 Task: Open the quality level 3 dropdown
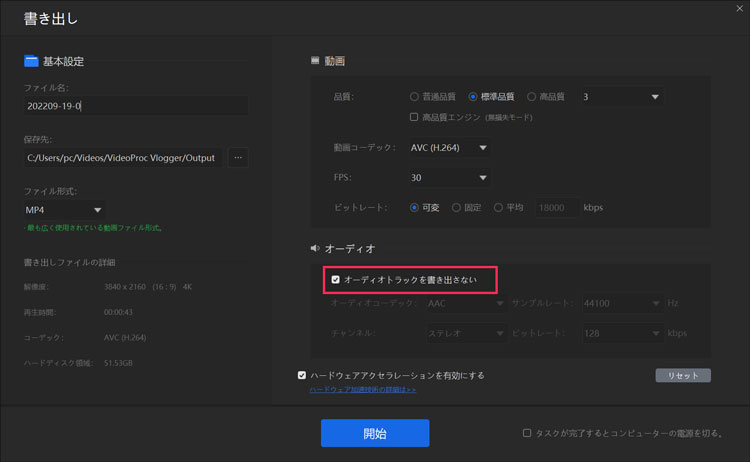point(620,97)
